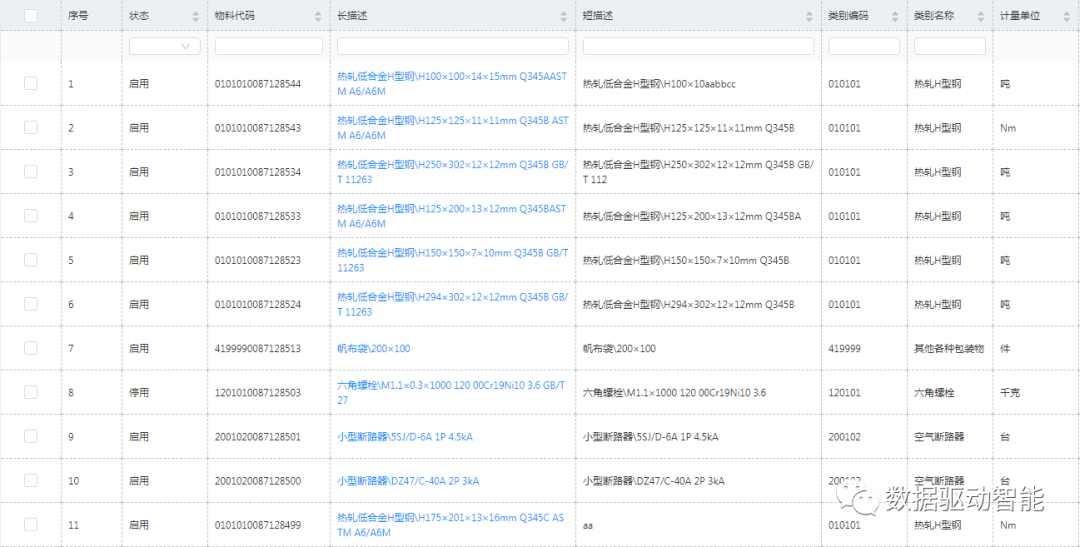Click sort icon in 状态 column header
Viewport: 1080px width, 547px height.
point(195,17)
